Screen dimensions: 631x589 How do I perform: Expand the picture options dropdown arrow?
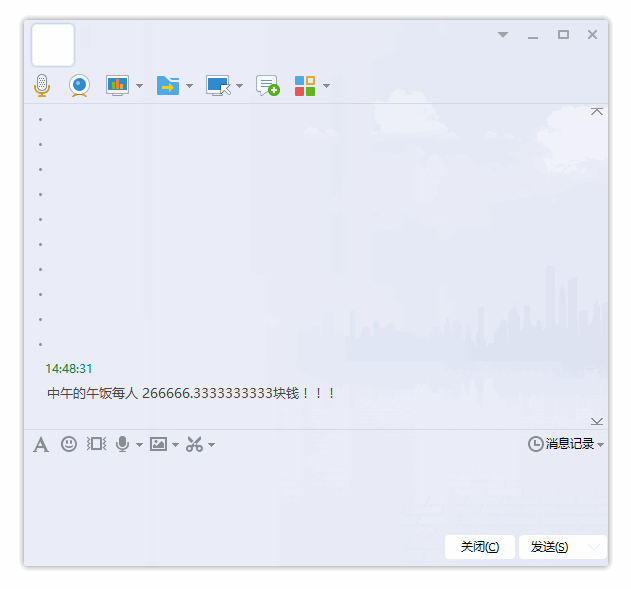pos(175,445)
